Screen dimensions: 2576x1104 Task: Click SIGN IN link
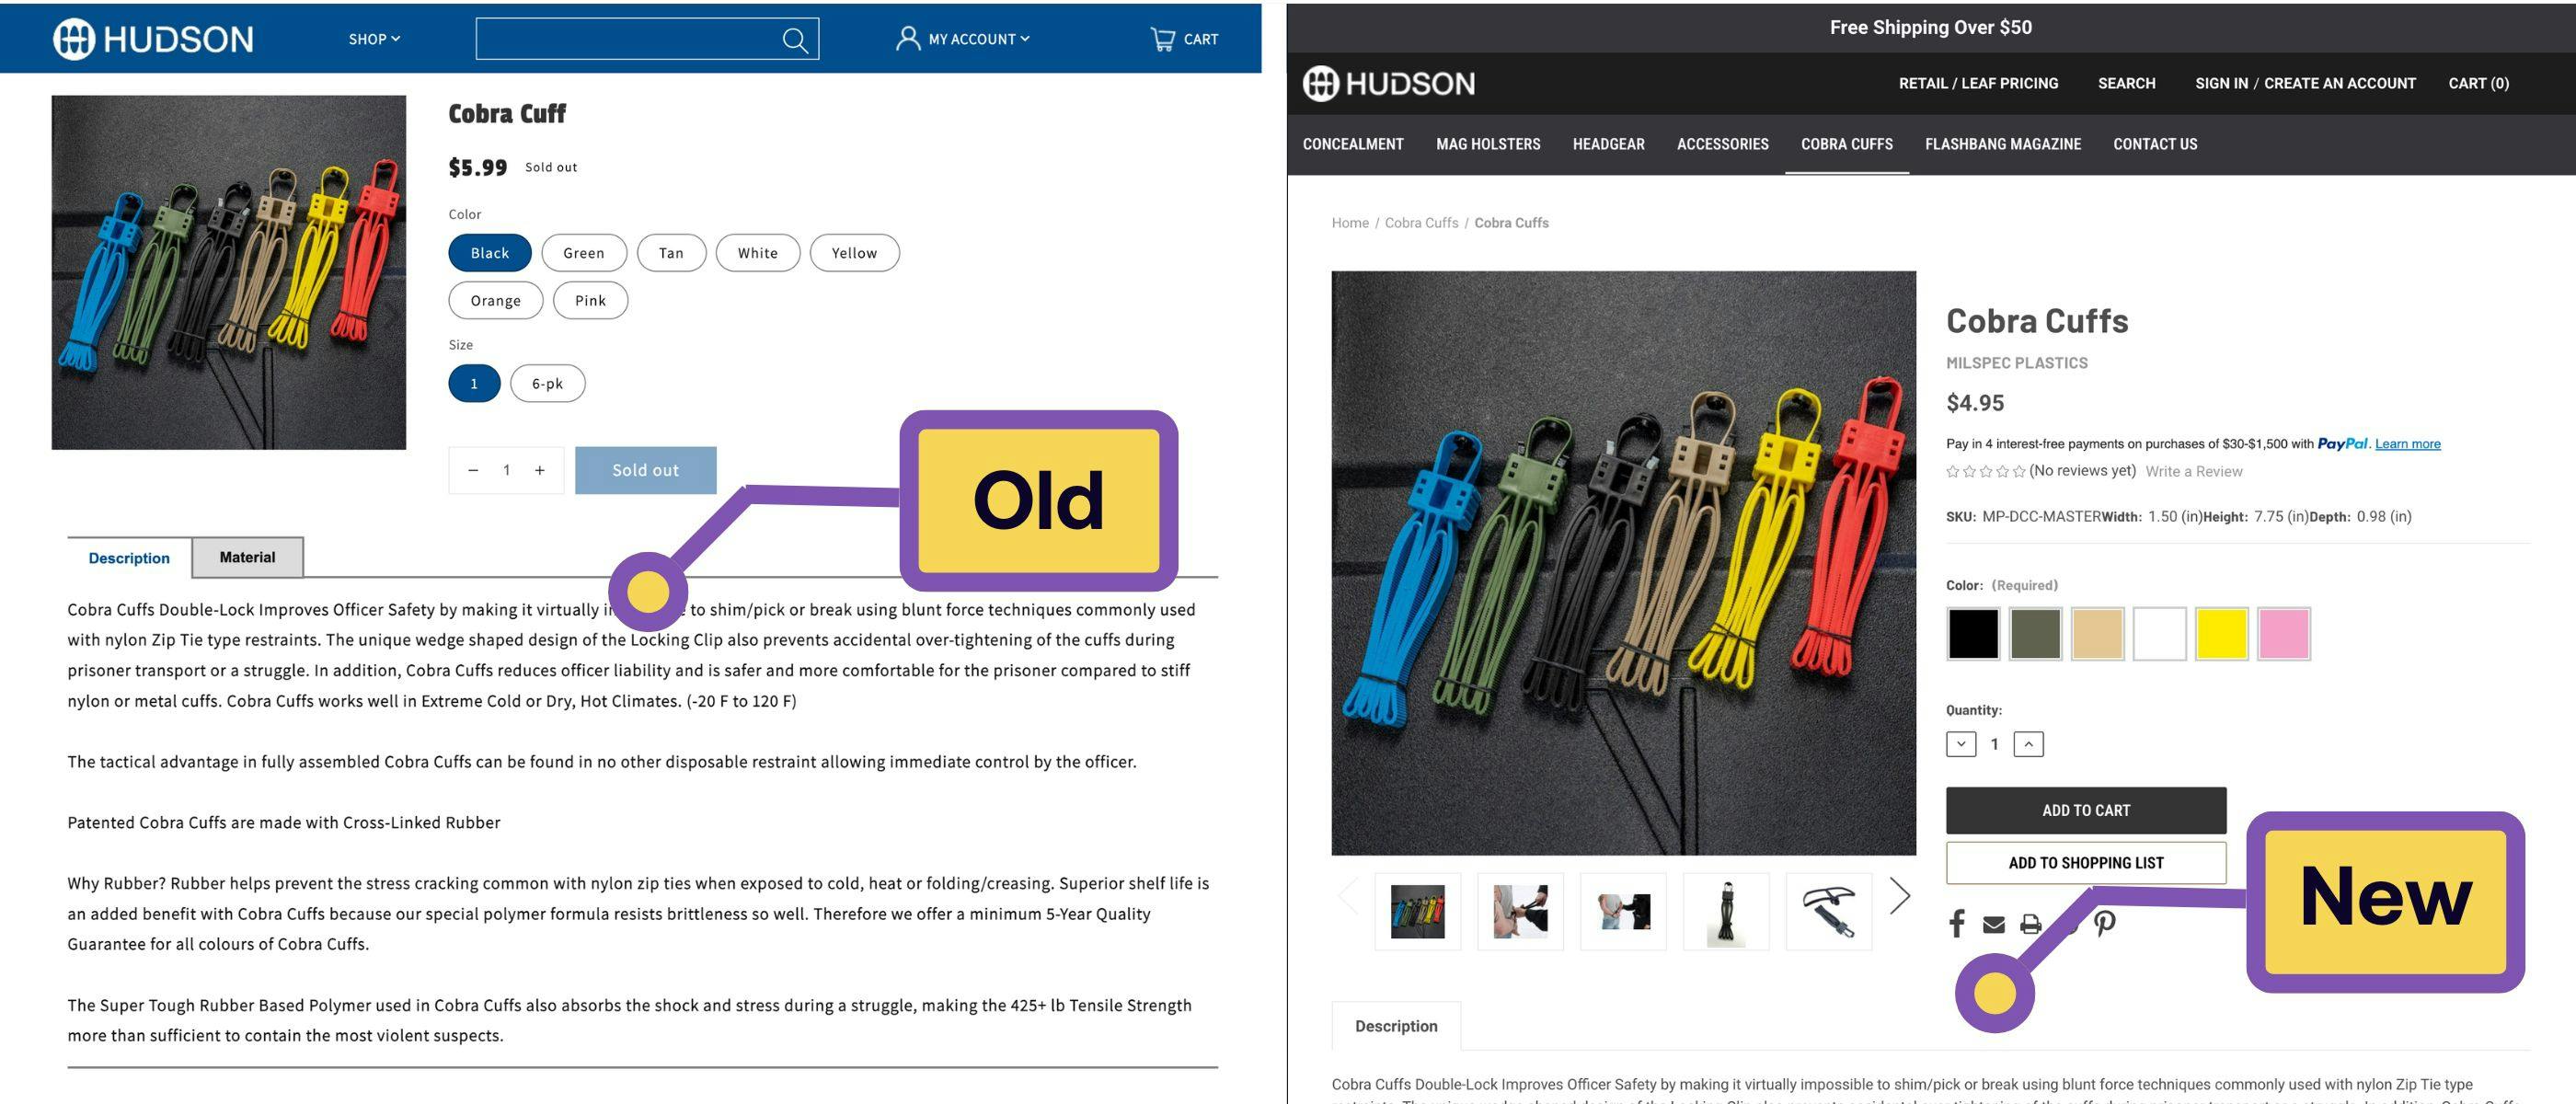(2221, 83)
